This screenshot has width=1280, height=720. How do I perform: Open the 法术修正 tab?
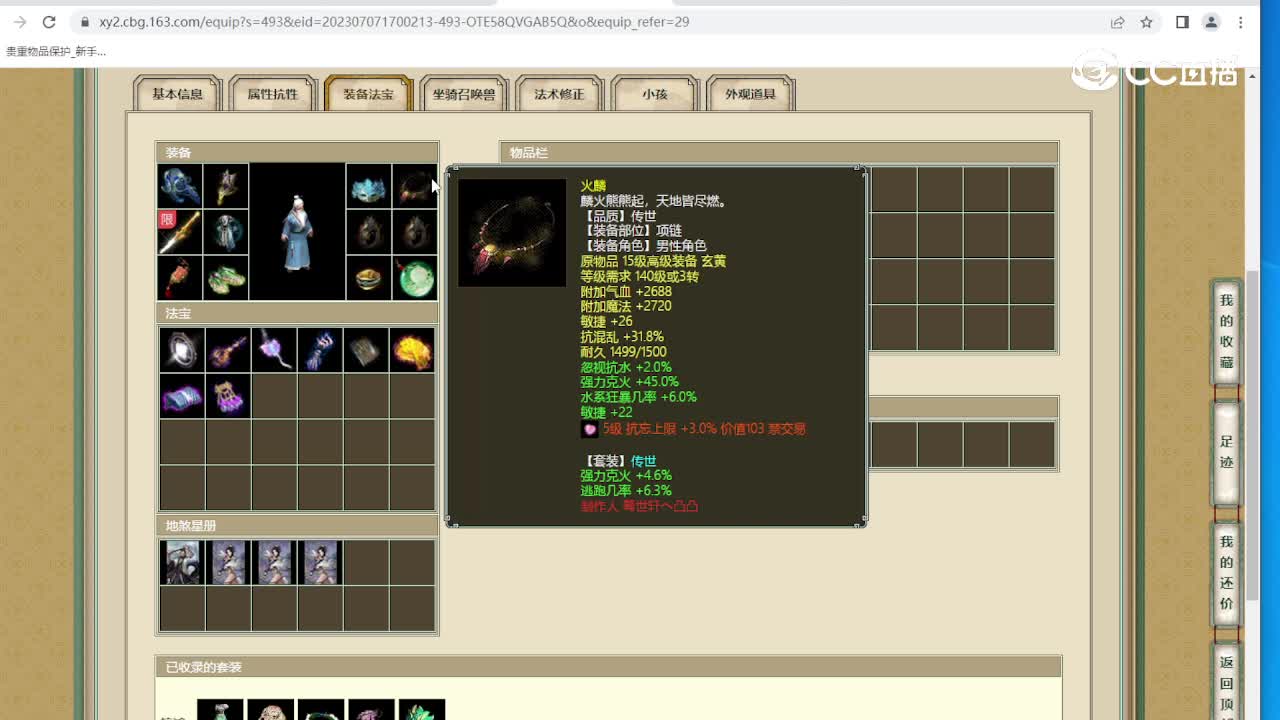pos(559,94)
